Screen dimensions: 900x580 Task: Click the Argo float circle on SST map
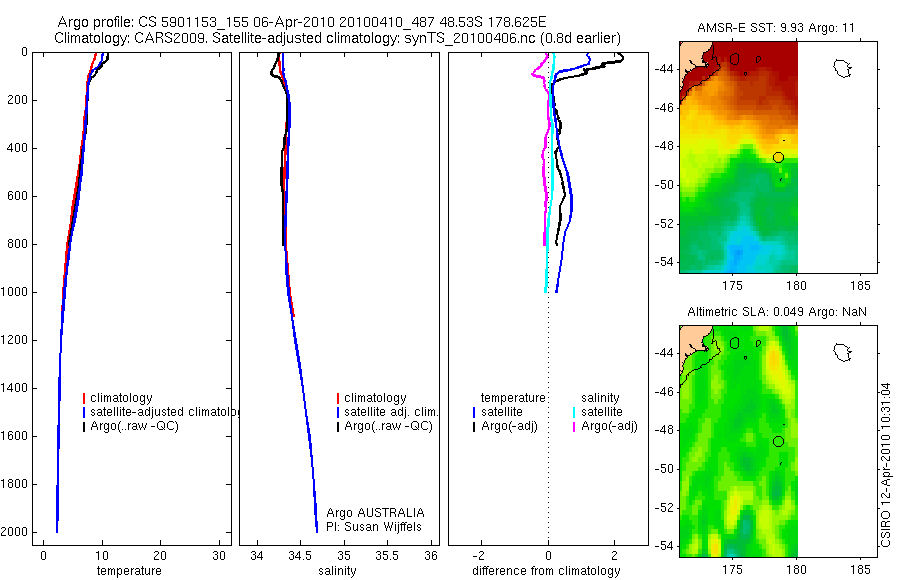[x=778, y=157]
